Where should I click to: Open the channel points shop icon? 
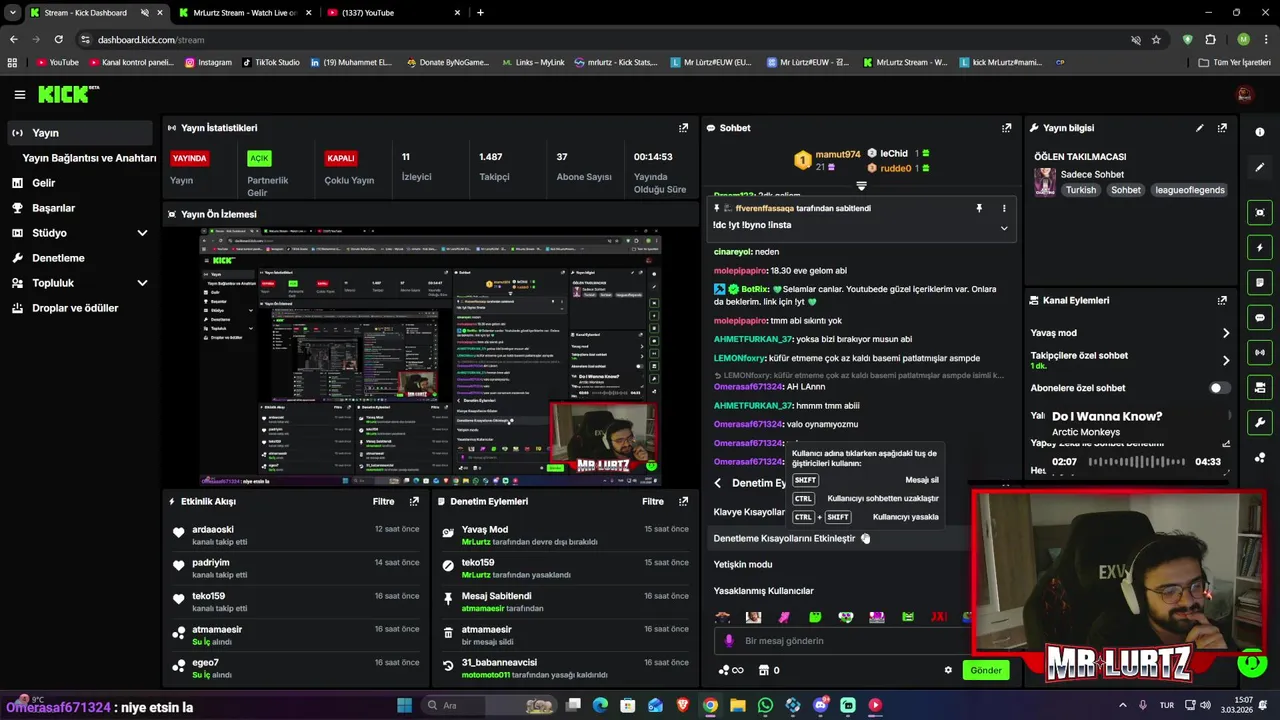point(764,670)
